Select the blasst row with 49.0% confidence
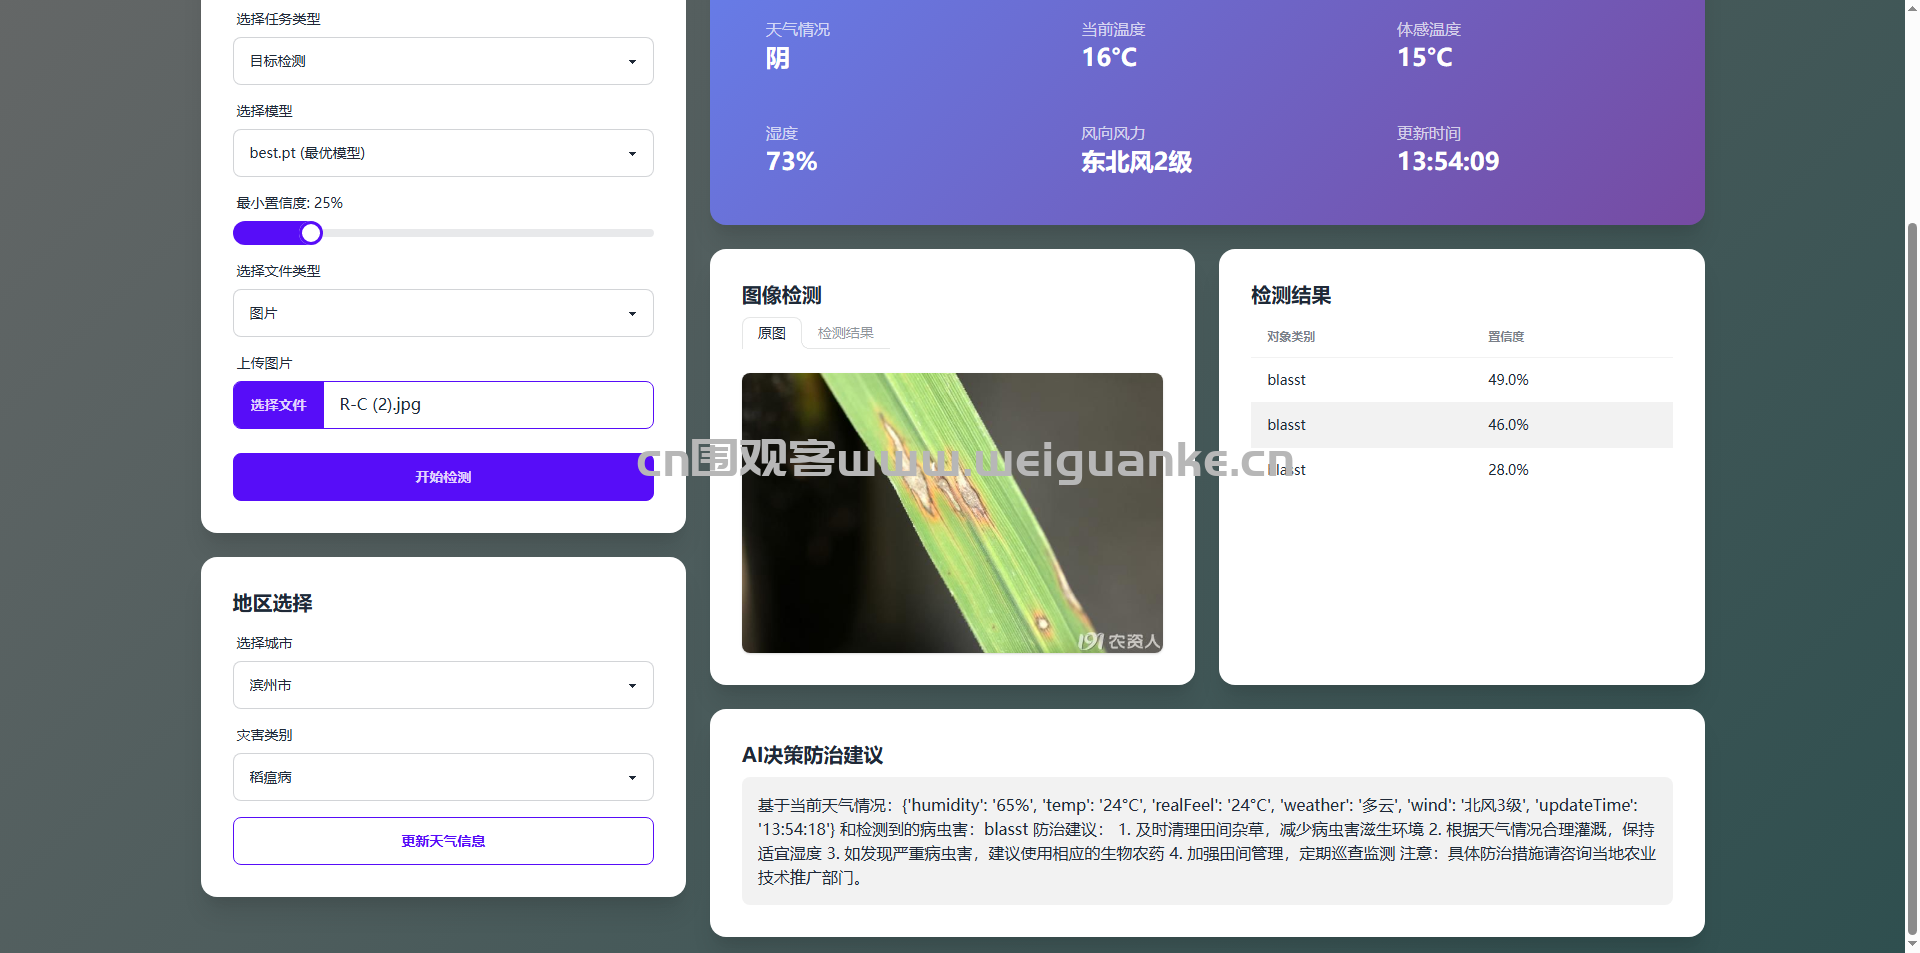1920x953 pixels. (1460, 380)
